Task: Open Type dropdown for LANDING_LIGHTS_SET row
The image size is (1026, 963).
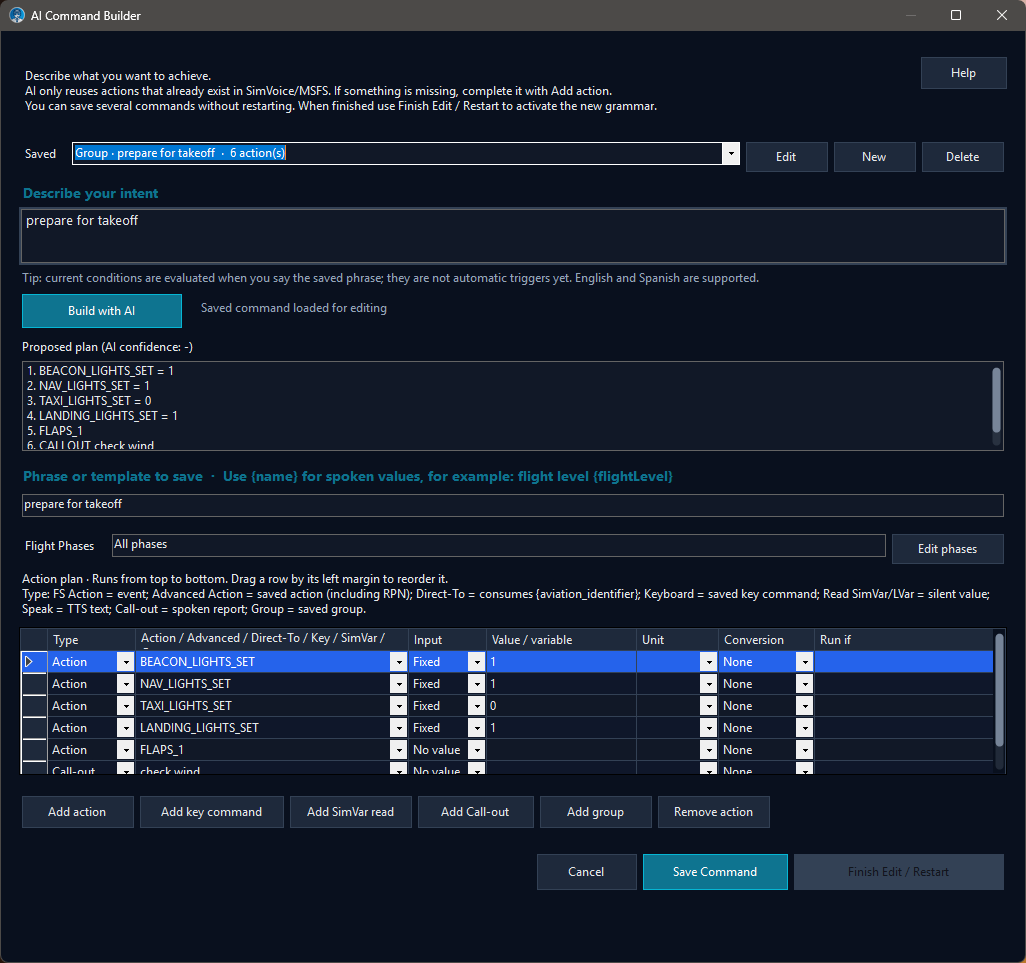Action: (x=126, y=728)
